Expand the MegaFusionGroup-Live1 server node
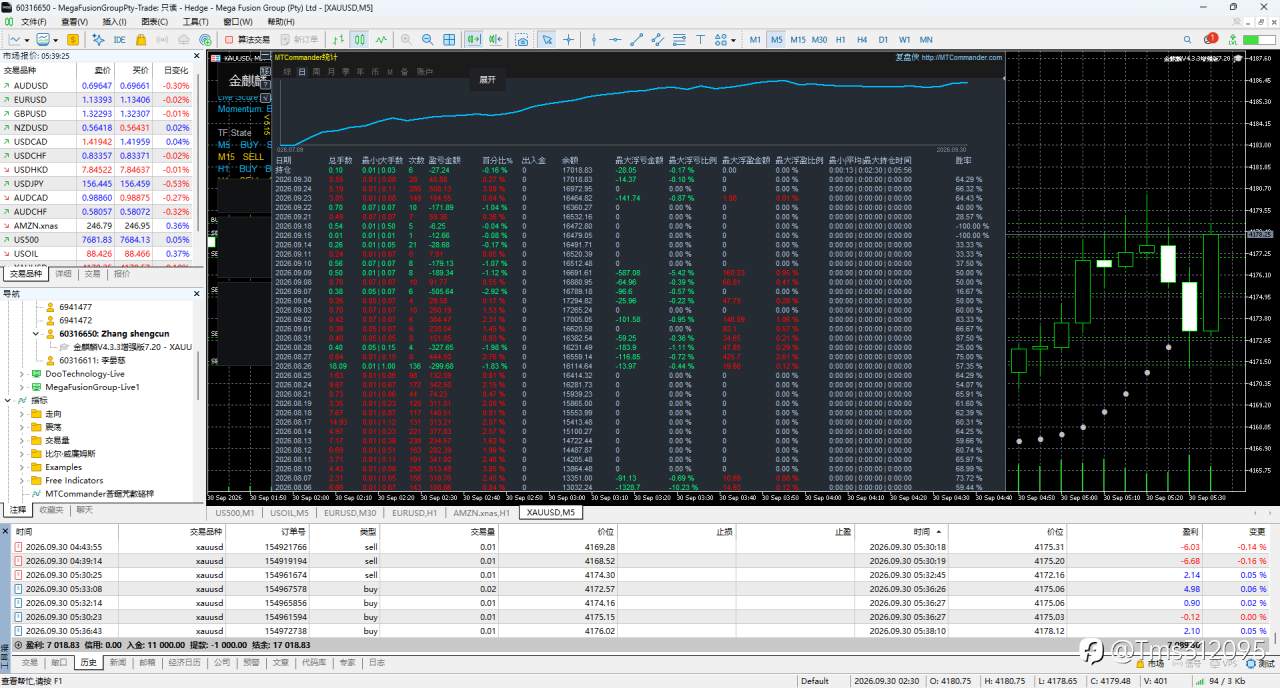The height and width of the screenshot is (688, 1280). tap(23, 387)
